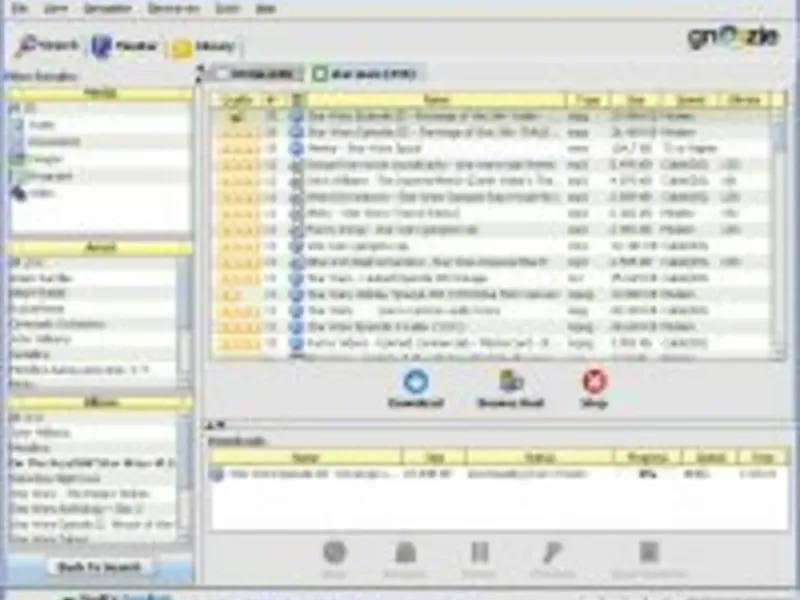Open the Navigation menu
This screenshot has width=800, height=600.
pyautogui.click(x=108, y=8)
